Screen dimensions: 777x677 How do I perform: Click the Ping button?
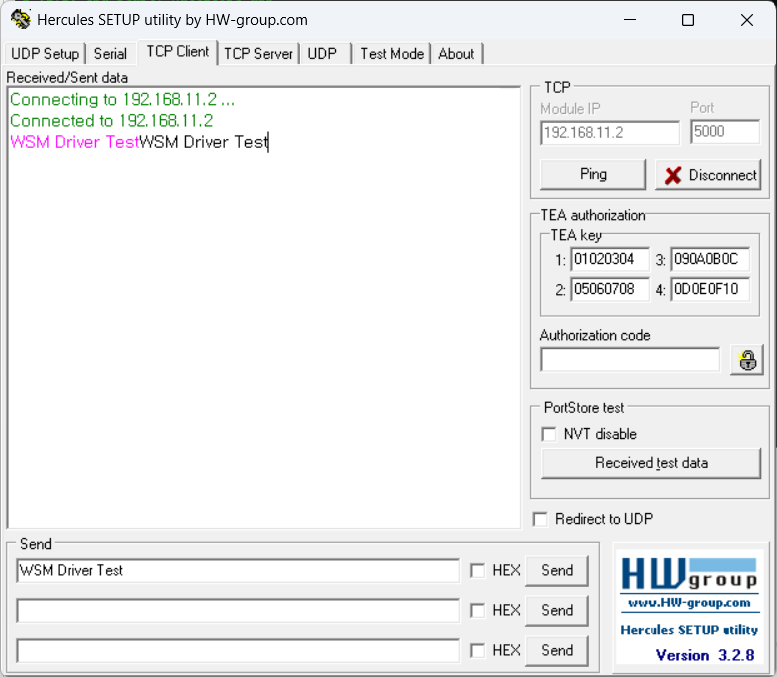coord(593,174)
